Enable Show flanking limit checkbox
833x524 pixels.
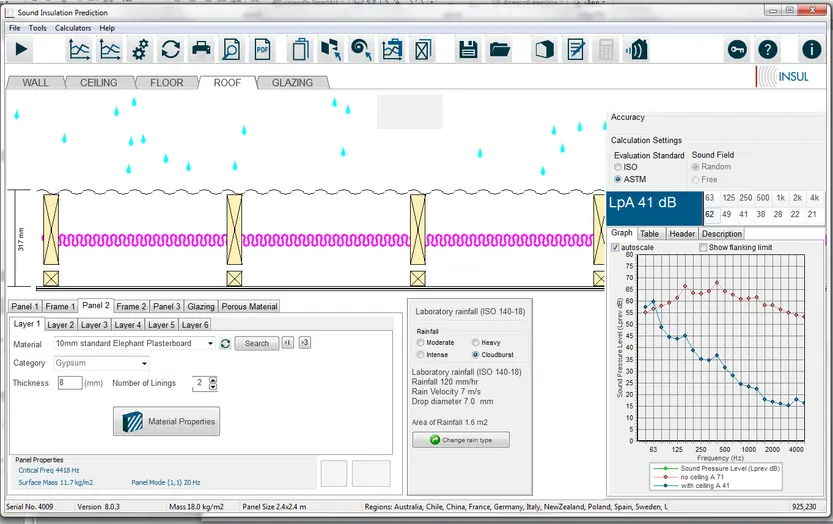[x=703, y=247]
